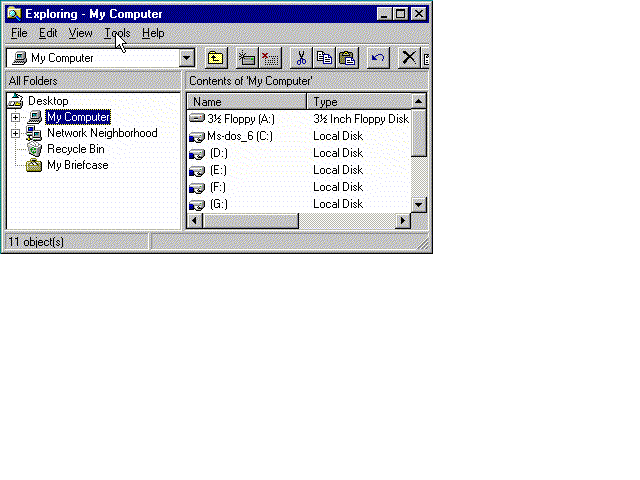Maximize the Exploring window
The width and height of the screenshot is (640, 480).
401,14
